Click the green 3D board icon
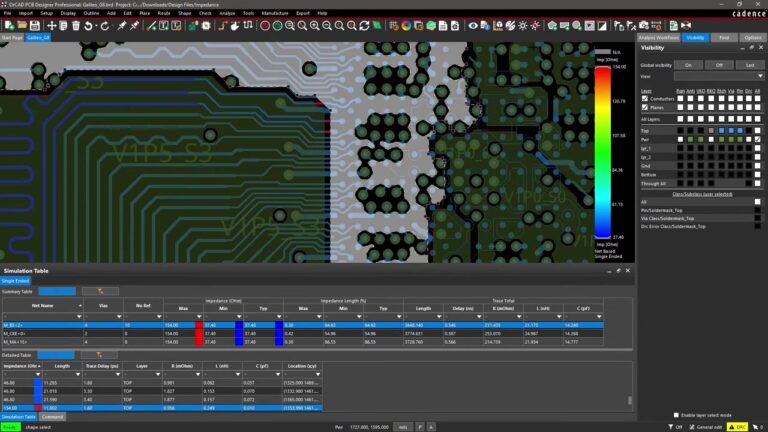Screen dimensions: 768x432 431,25
